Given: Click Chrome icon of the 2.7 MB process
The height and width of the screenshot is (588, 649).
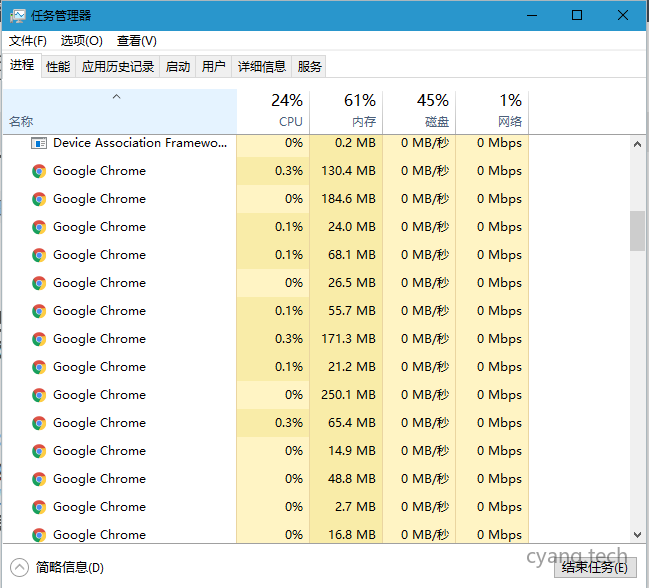Looking at the screenshot, I should 39,507.
